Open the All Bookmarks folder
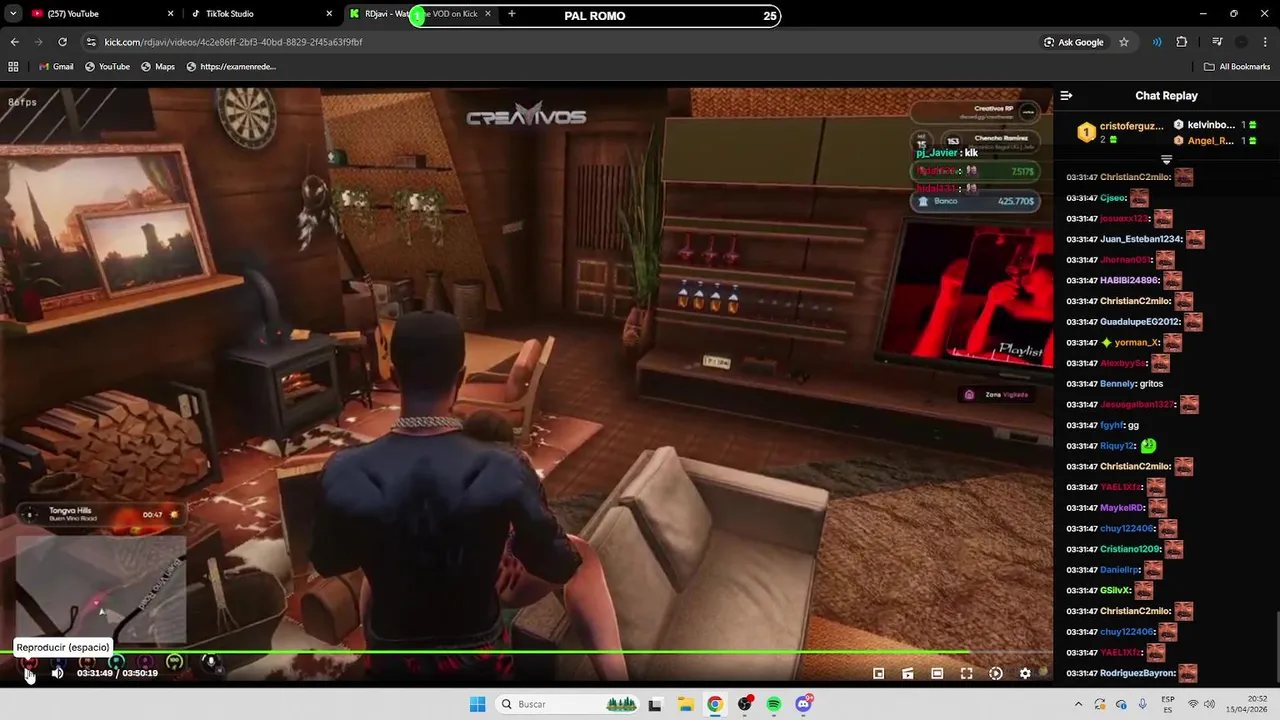 point(1237,66)
